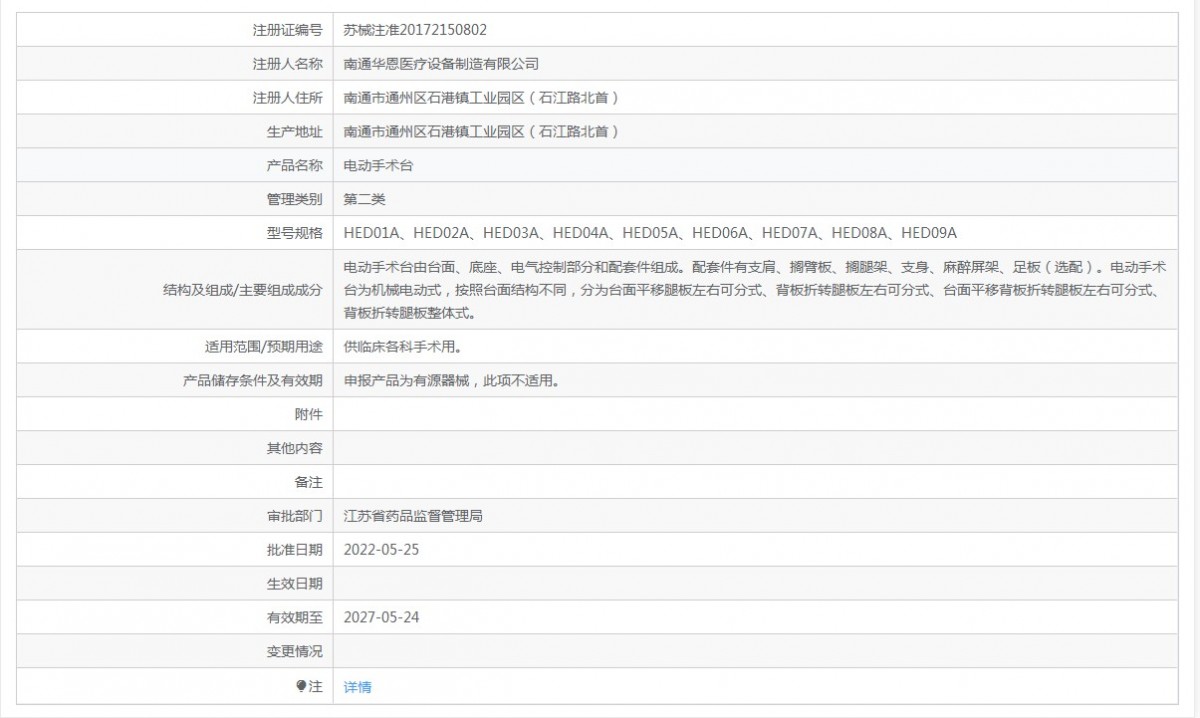Viewport: 1200px width, 718px height.
Task: Click the 注册人住所 label
Action: pos(288,98)
